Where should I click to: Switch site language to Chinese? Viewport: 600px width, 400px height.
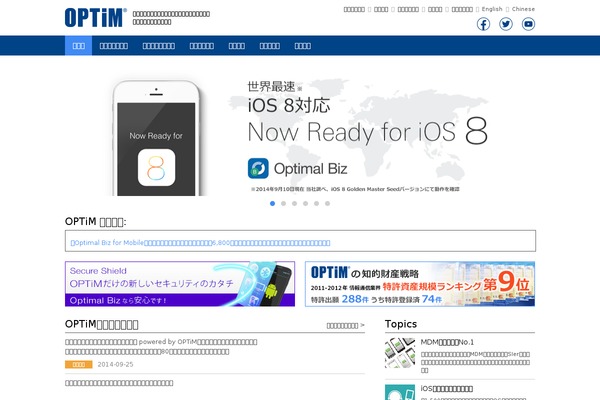pyautogui.click(x=523, y=9)
